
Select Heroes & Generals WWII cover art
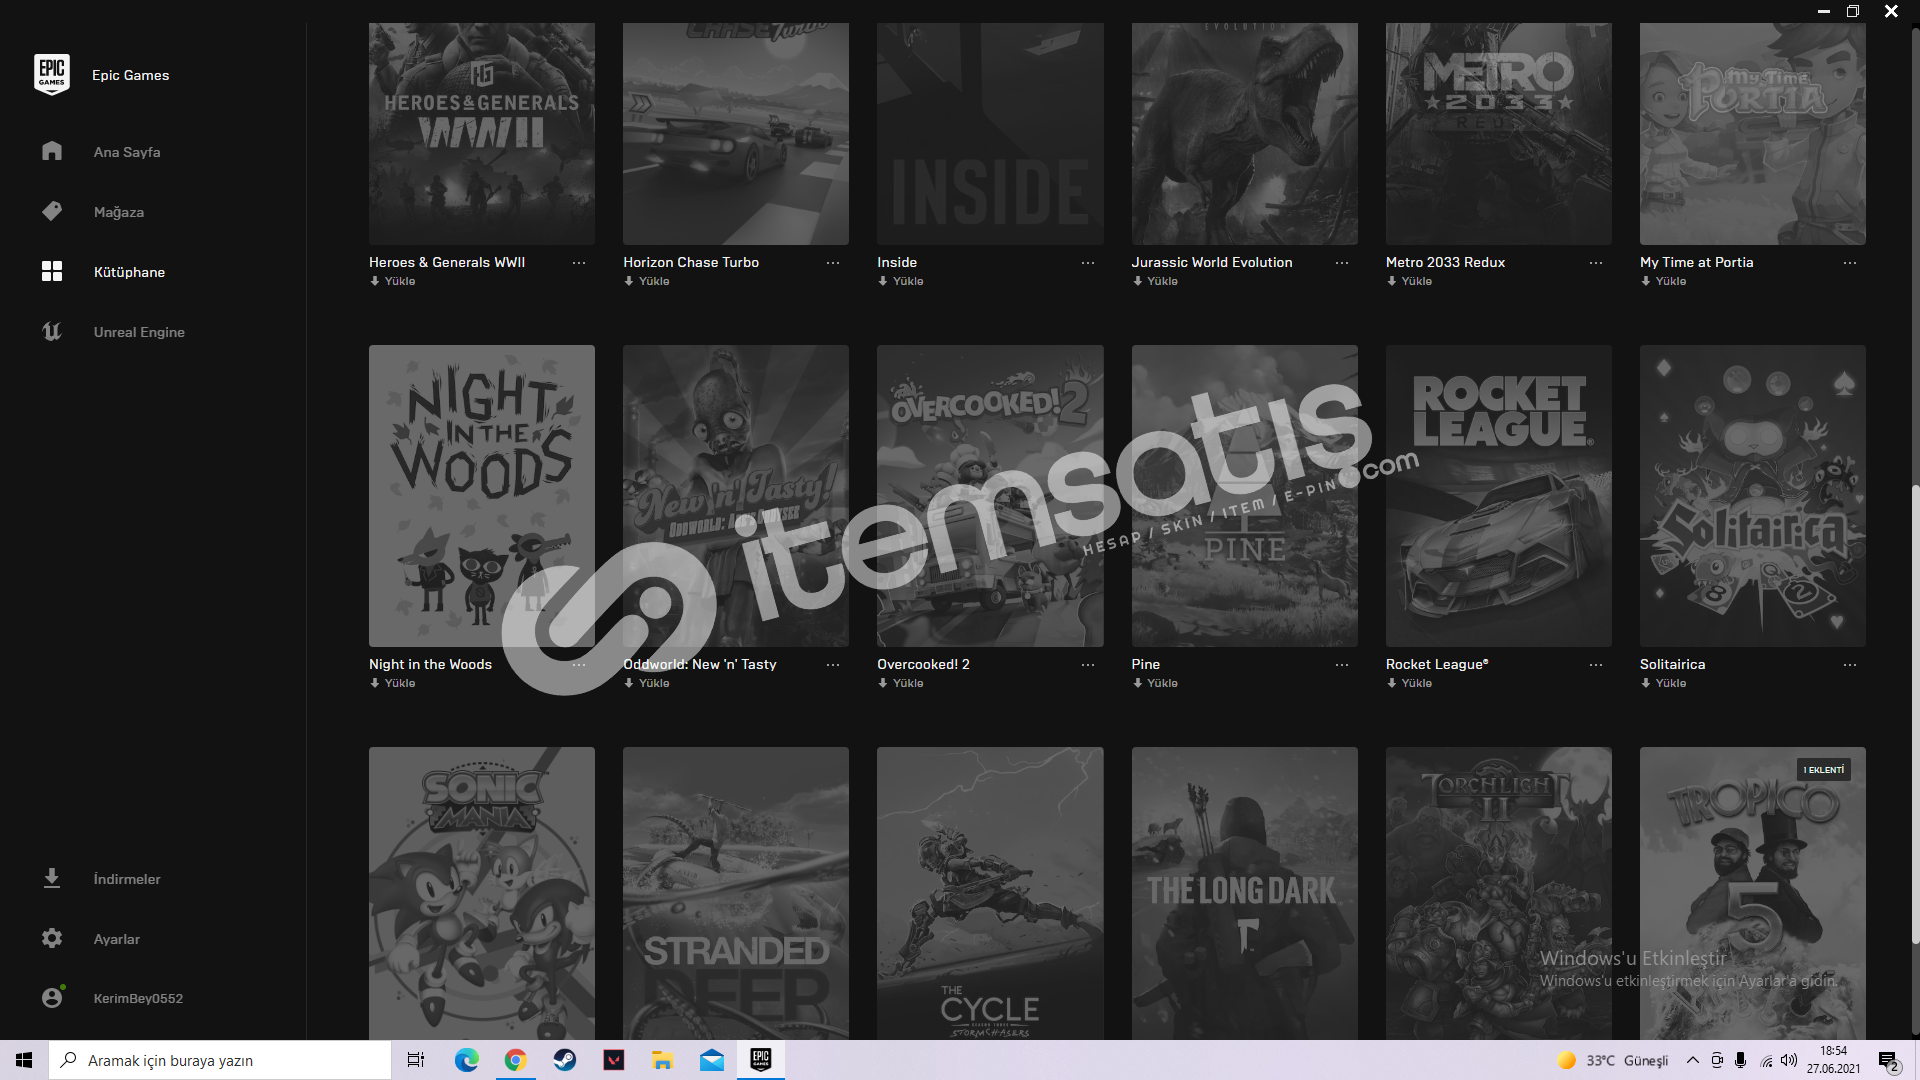[482, 134]
